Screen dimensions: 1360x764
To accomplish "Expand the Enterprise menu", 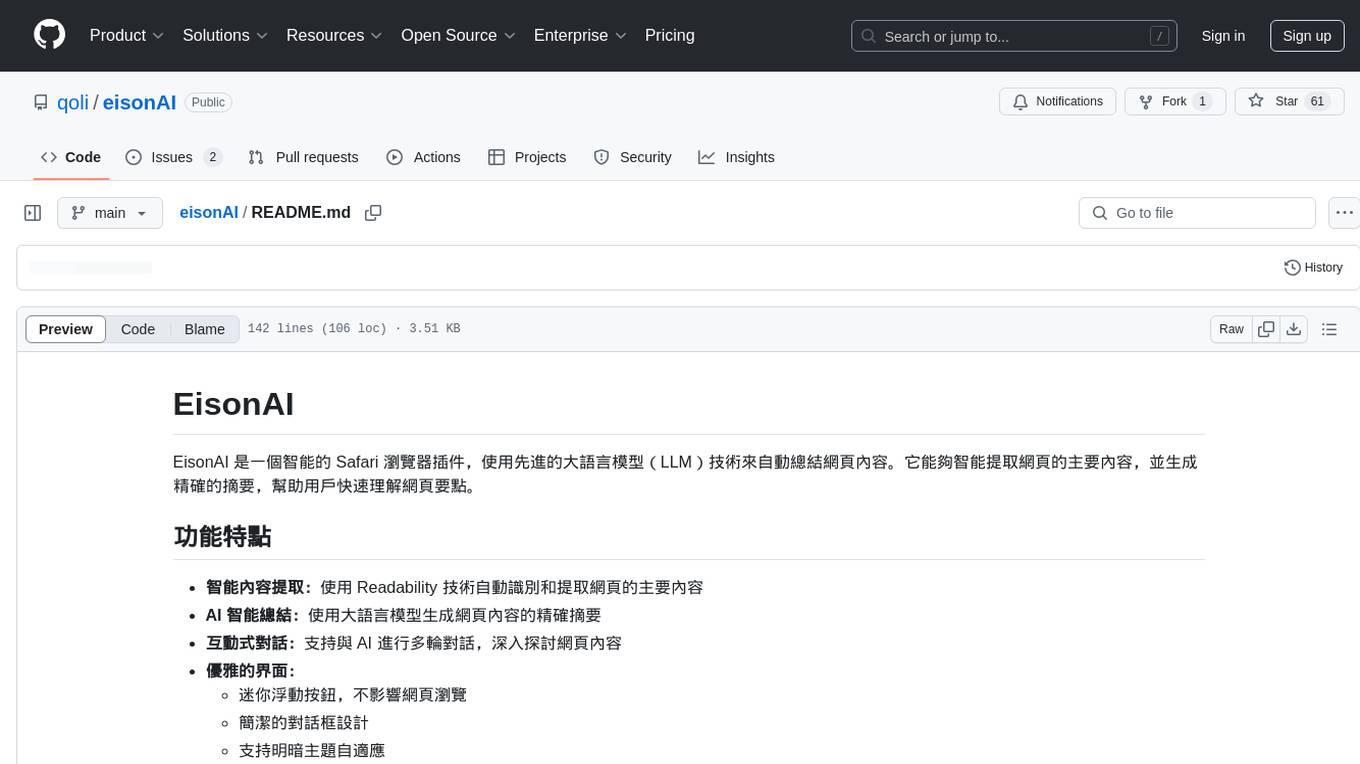I will pos(580,35).
